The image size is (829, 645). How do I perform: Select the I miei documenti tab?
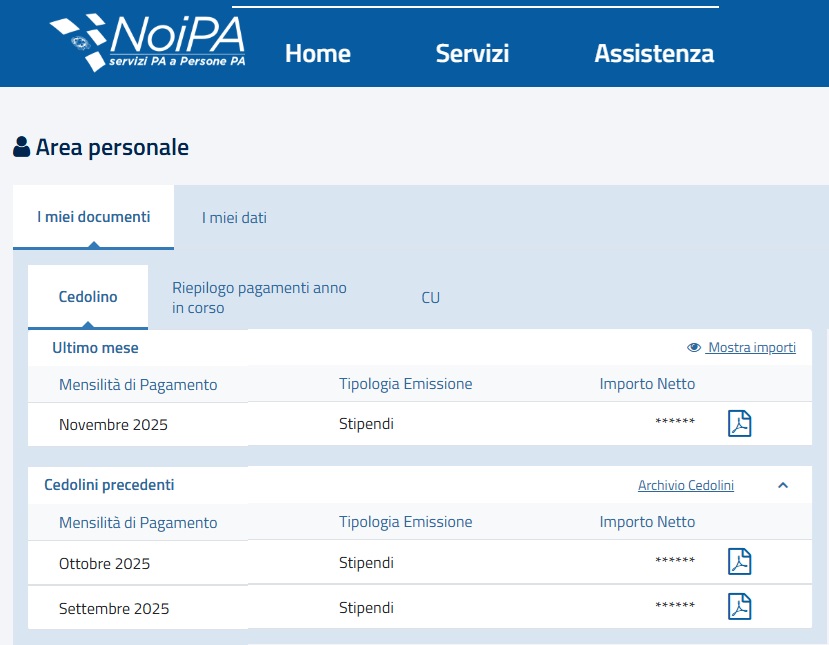(x=93, y=217)
